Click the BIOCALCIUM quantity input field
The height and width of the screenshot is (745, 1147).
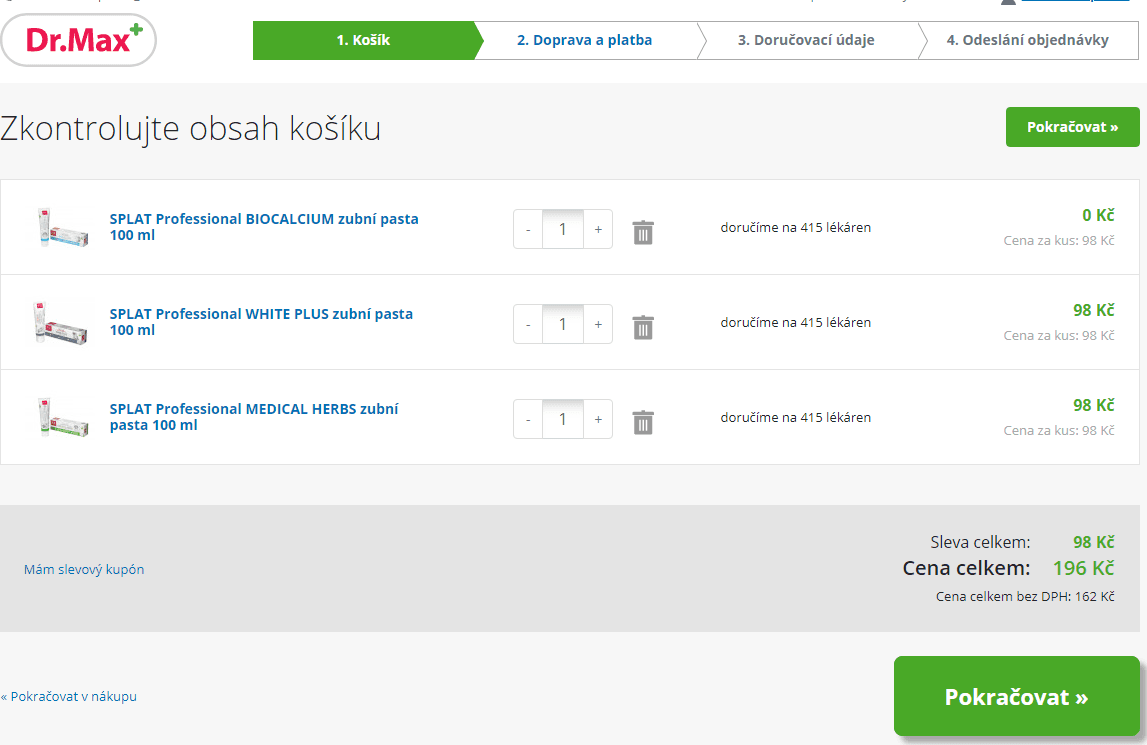[x=563, y=229]
